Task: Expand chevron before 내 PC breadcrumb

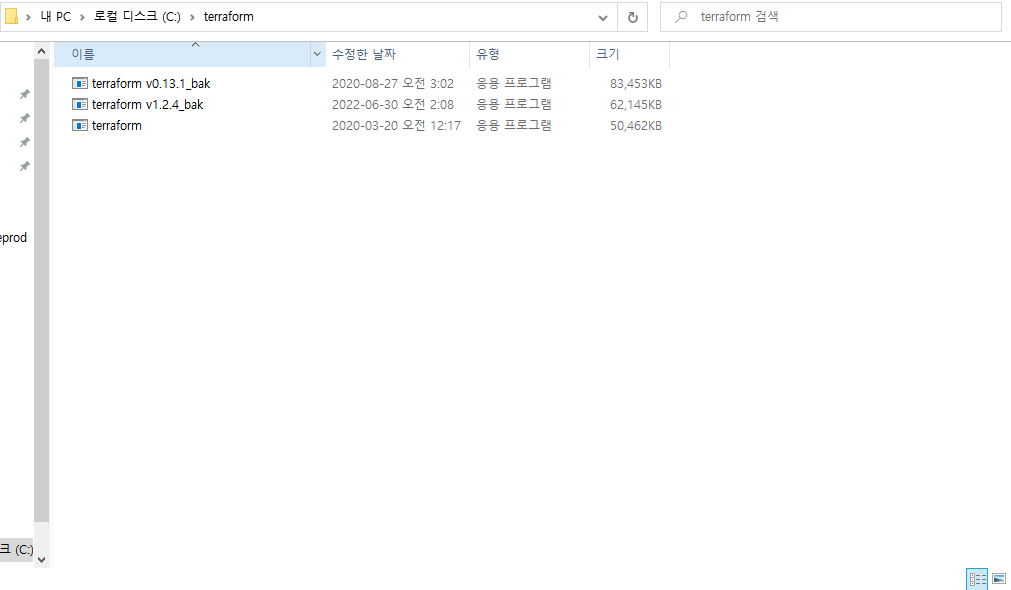Action: 28,17
